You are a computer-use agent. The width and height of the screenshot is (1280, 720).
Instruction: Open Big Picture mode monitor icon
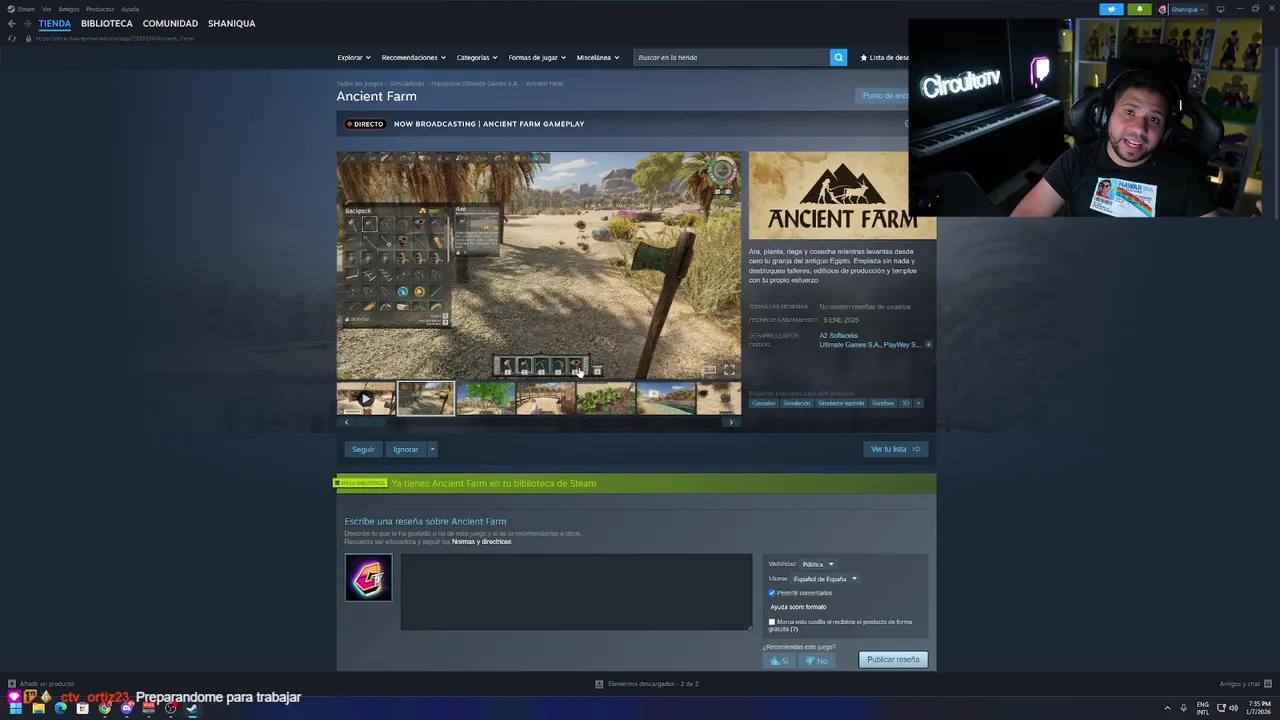[1220, 9]
